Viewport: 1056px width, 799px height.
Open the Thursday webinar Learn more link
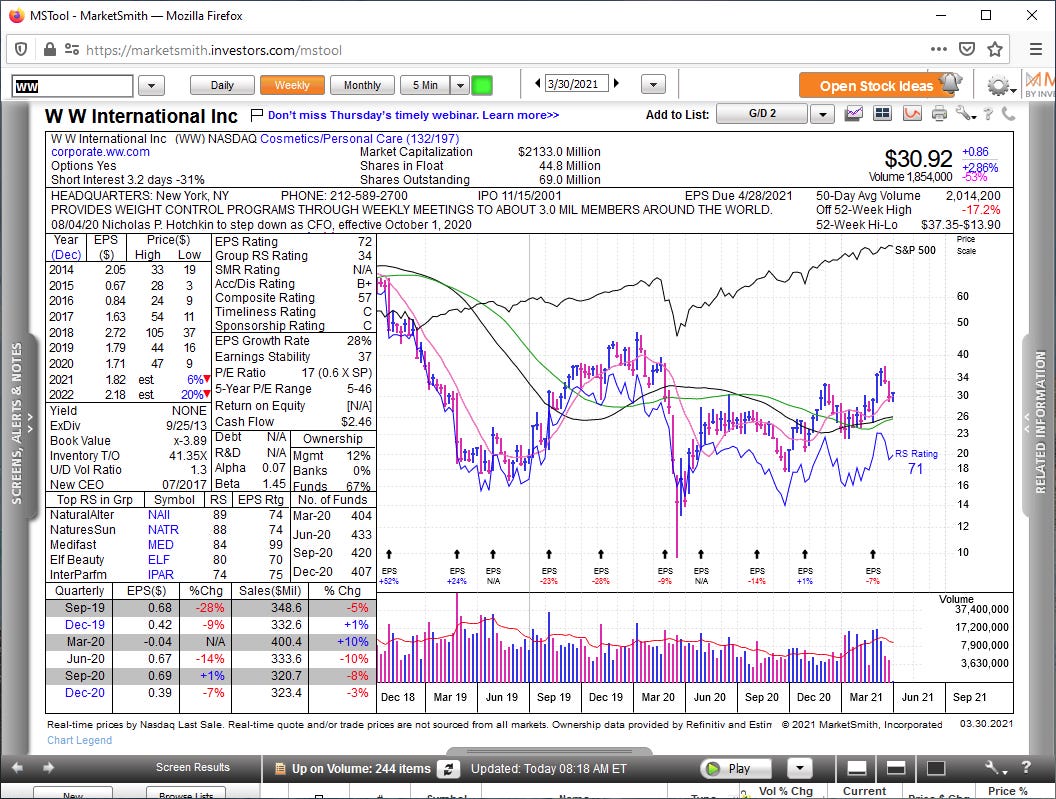coord(414,115)
